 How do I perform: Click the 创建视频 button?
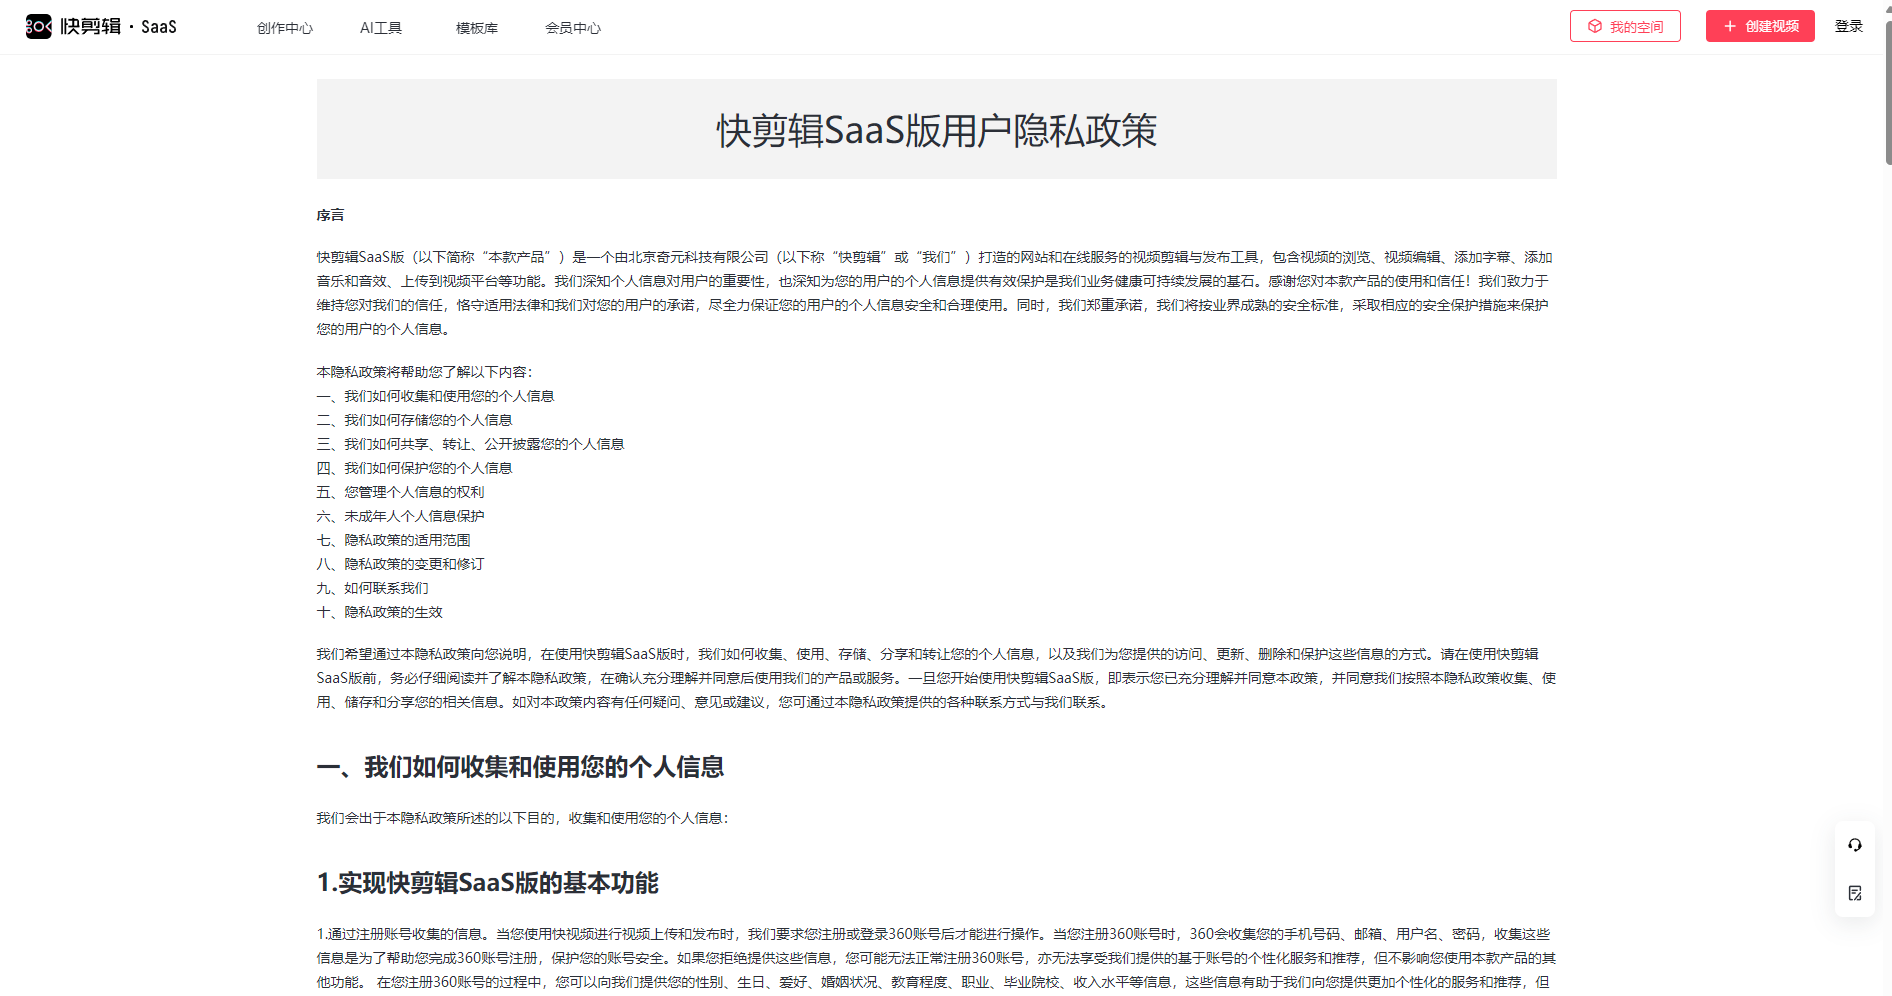[x=1760, y=26]
